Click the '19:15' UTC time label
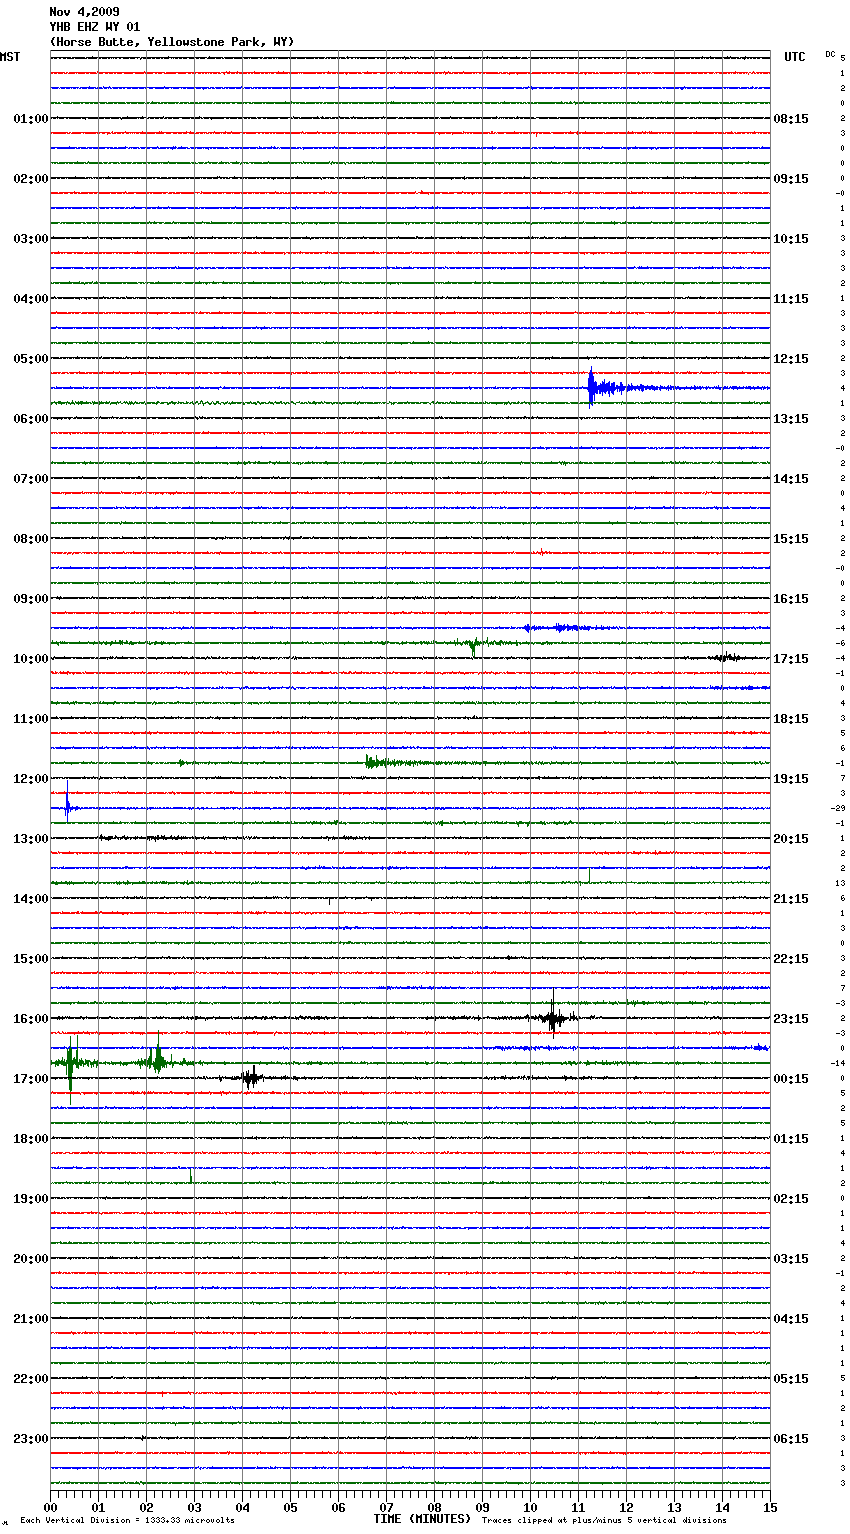 coord(791,779)
